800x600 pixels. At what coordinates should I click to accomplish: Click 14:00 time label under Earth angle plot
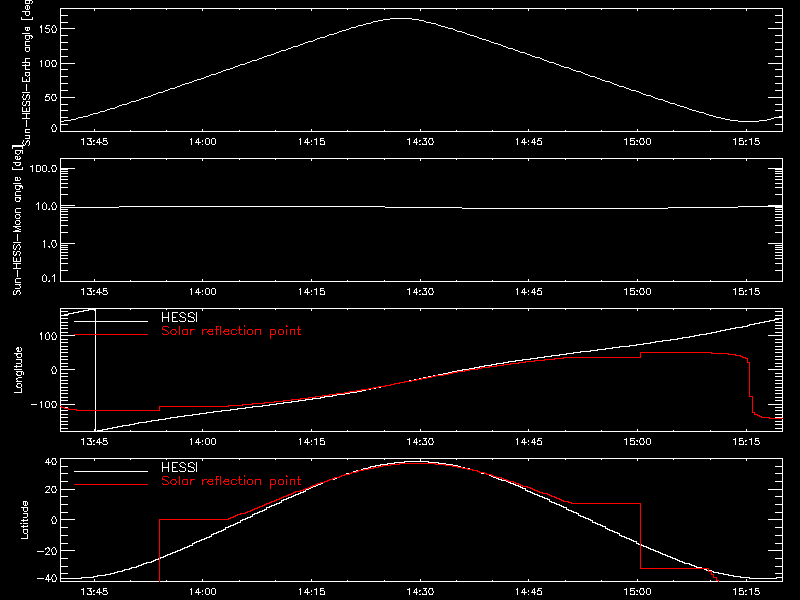[x=203, y=142]
